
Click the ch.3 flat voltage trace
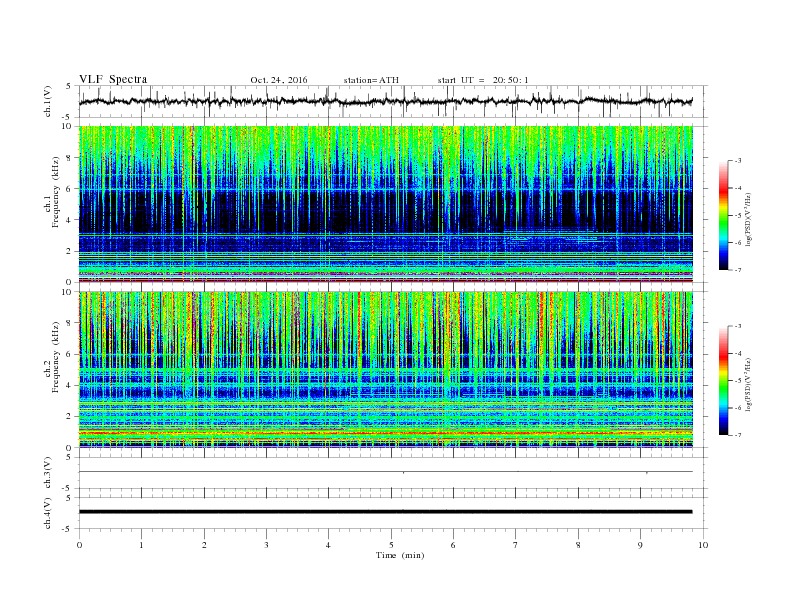[x=385, y=472]
